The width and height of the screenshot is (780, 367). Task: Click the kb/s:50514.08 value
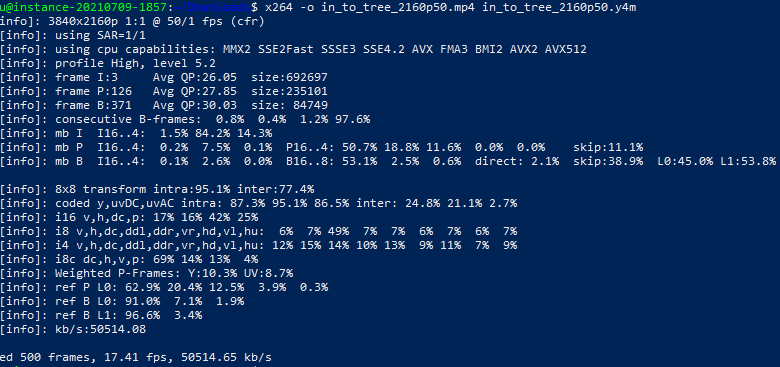click(x=100, y=329)
